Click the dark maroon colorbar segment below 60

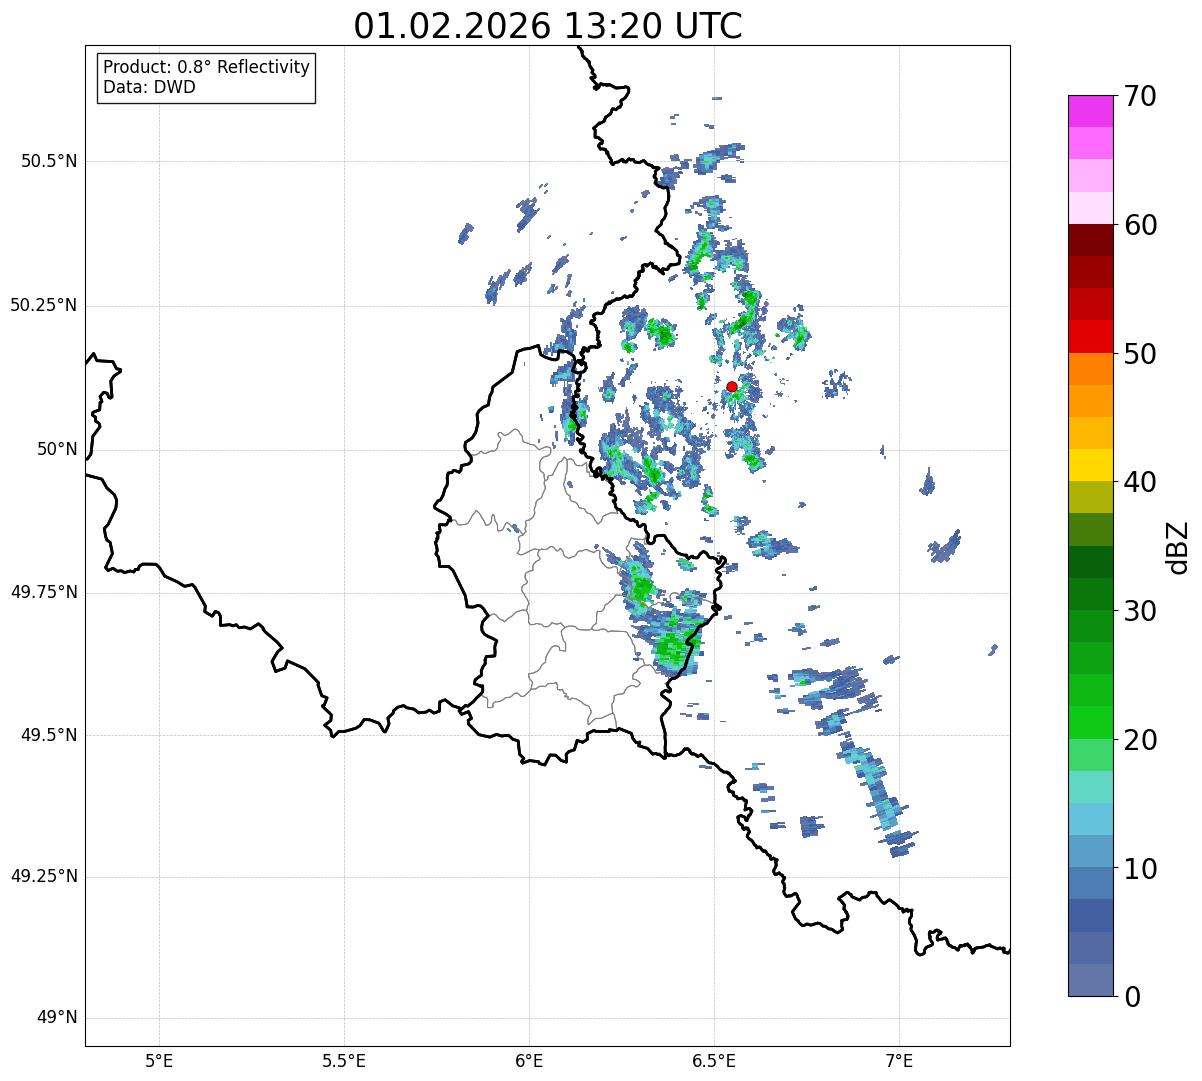(x=1091, y=241)
